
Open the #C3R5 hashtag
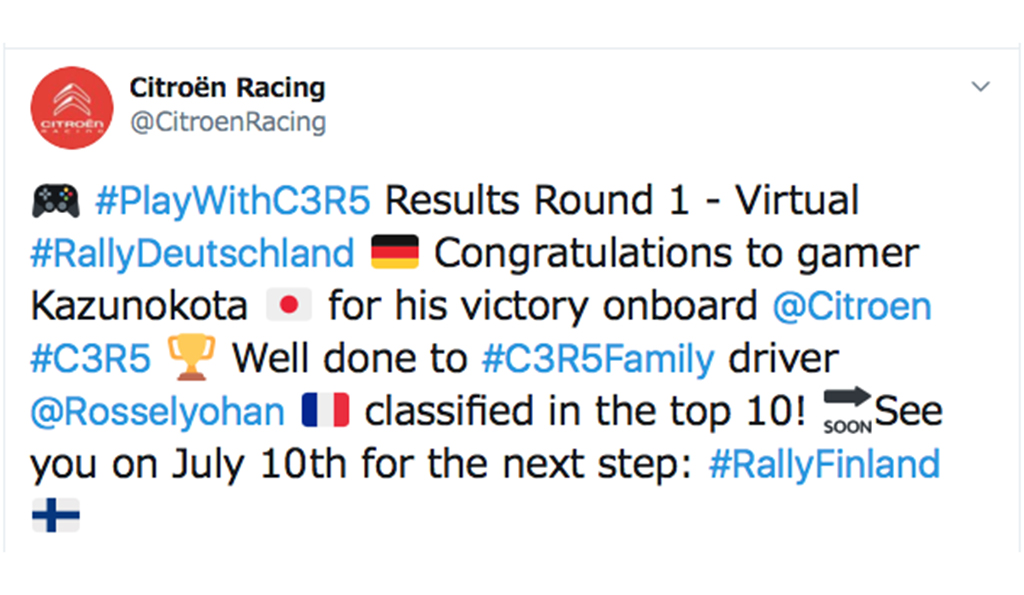(x=90, y=359)
